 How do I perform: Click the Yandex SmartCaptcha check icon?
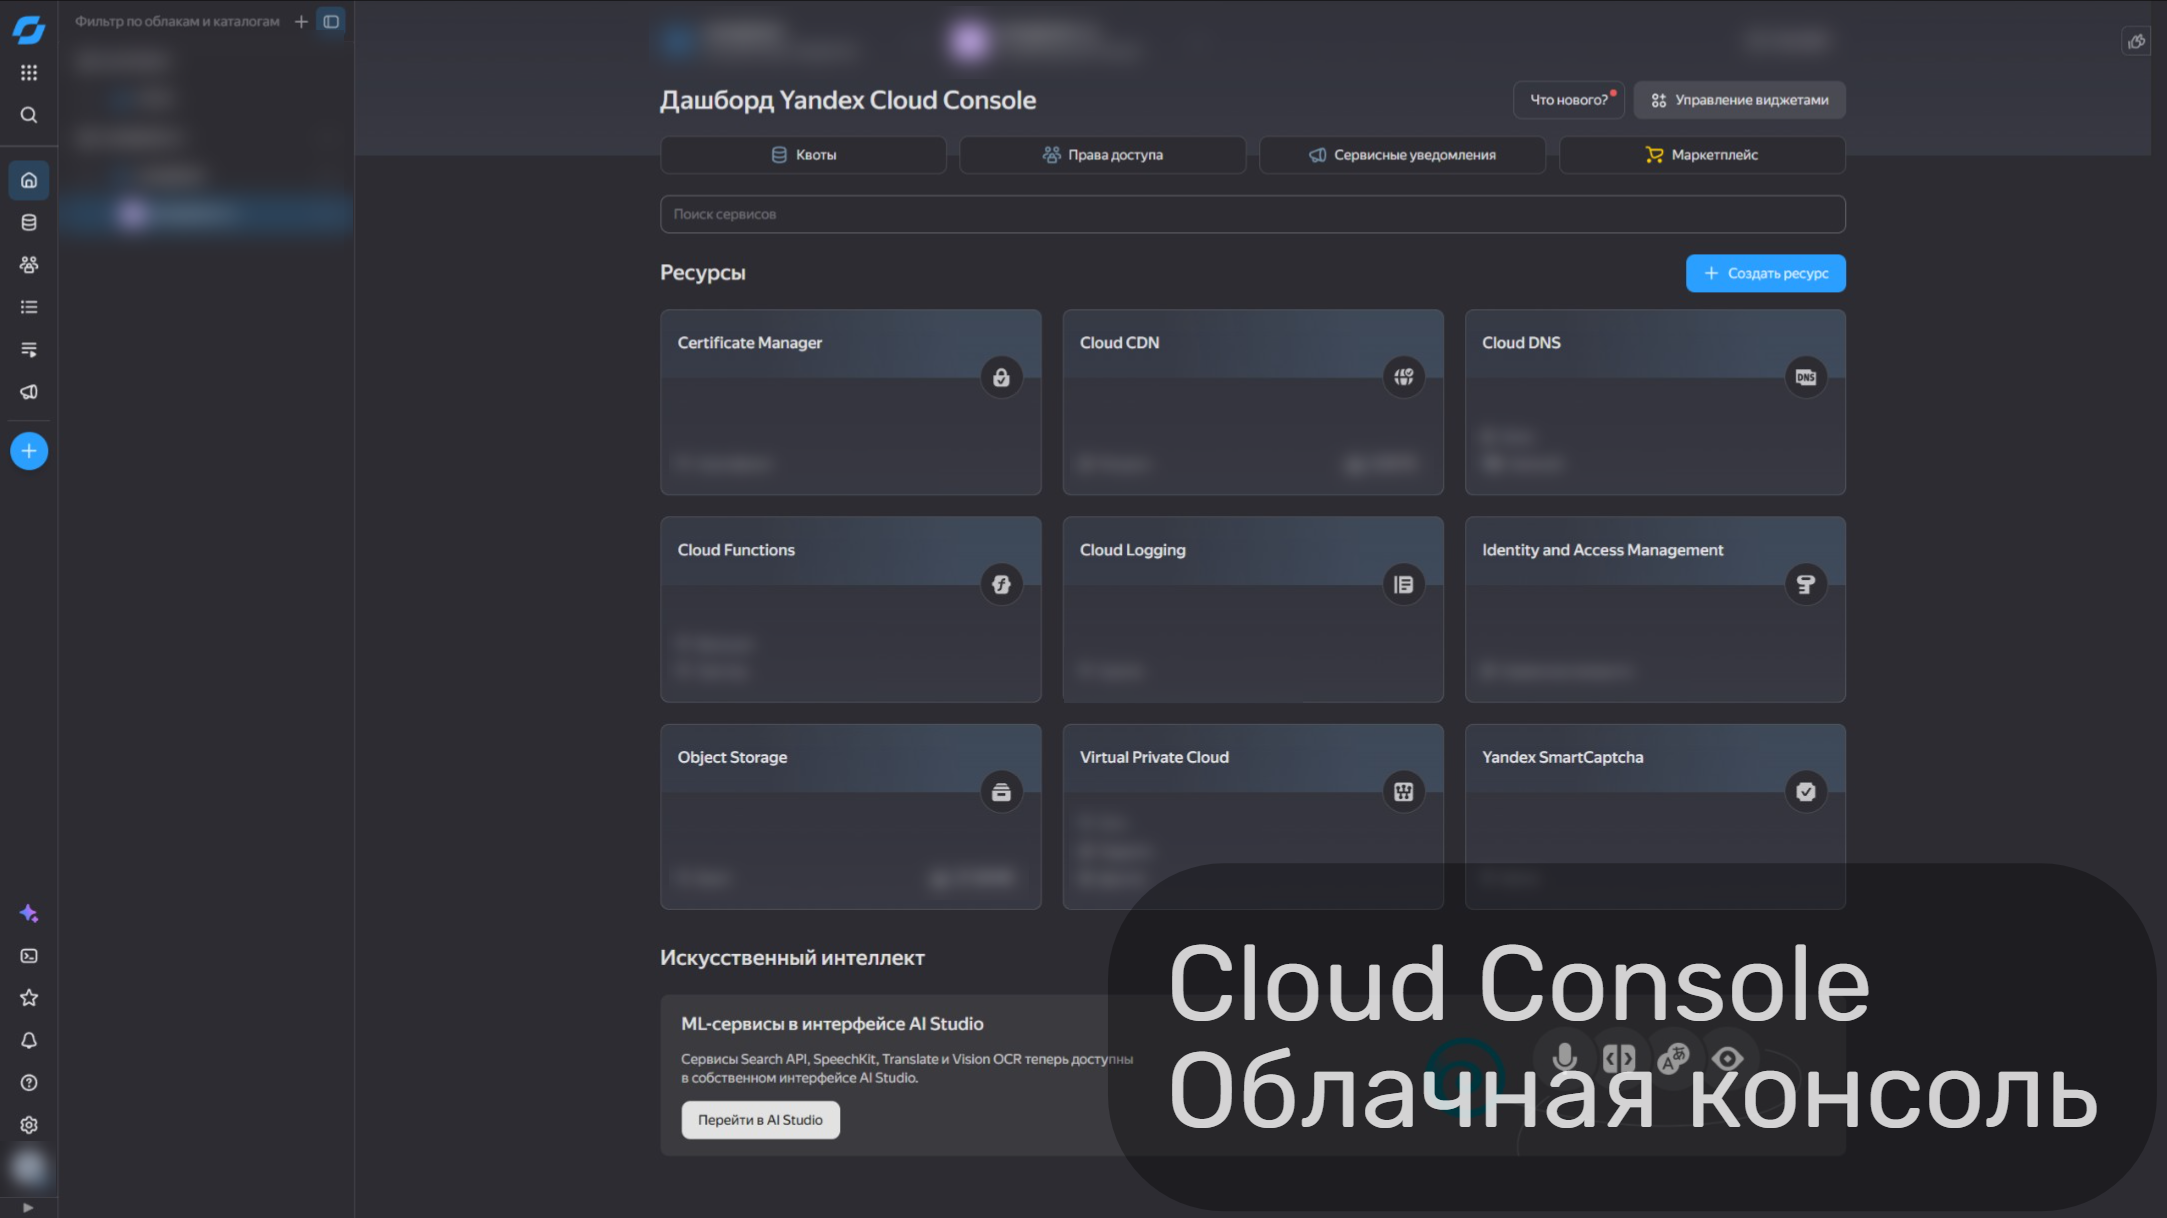pos(1806,792)
